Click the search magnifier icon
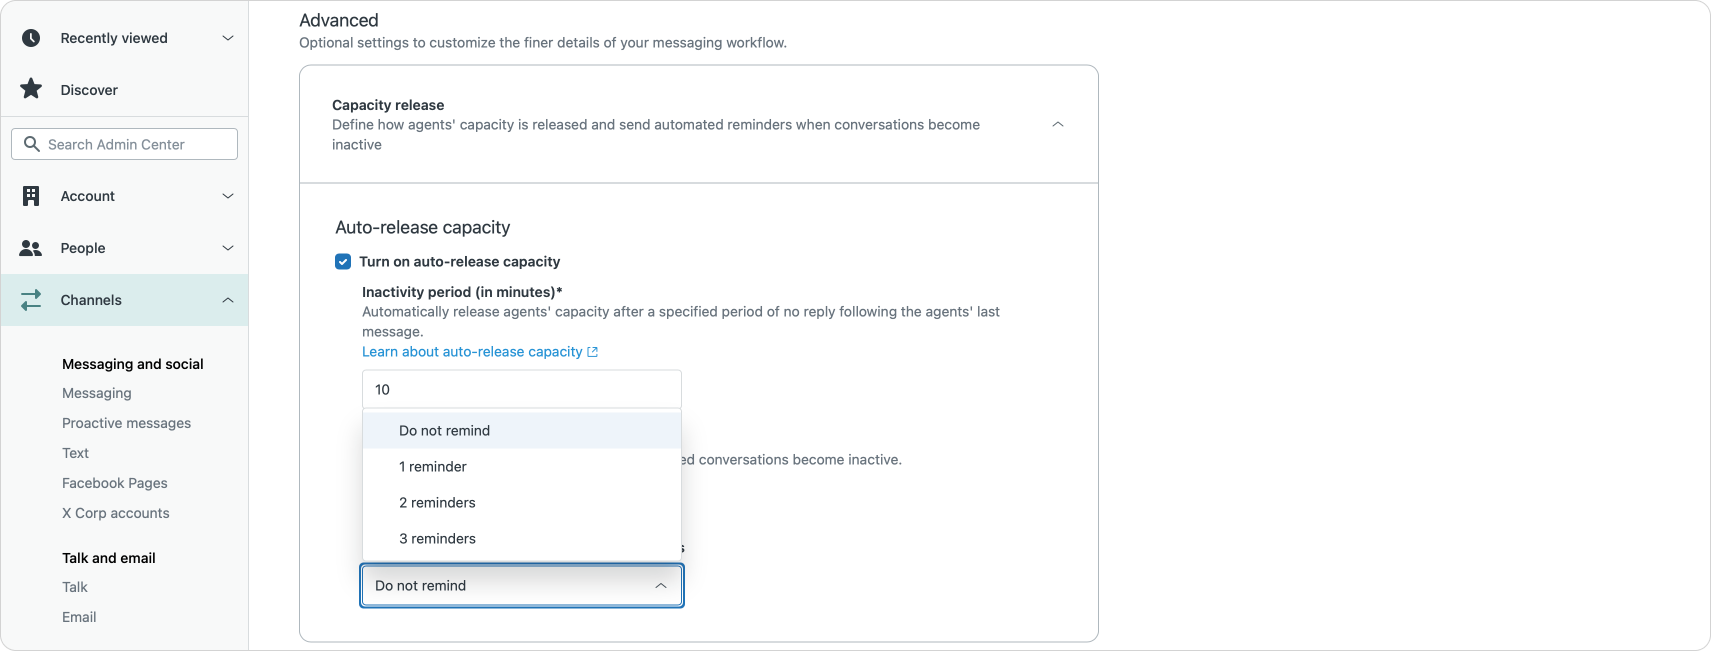 (x=32, y=144)
